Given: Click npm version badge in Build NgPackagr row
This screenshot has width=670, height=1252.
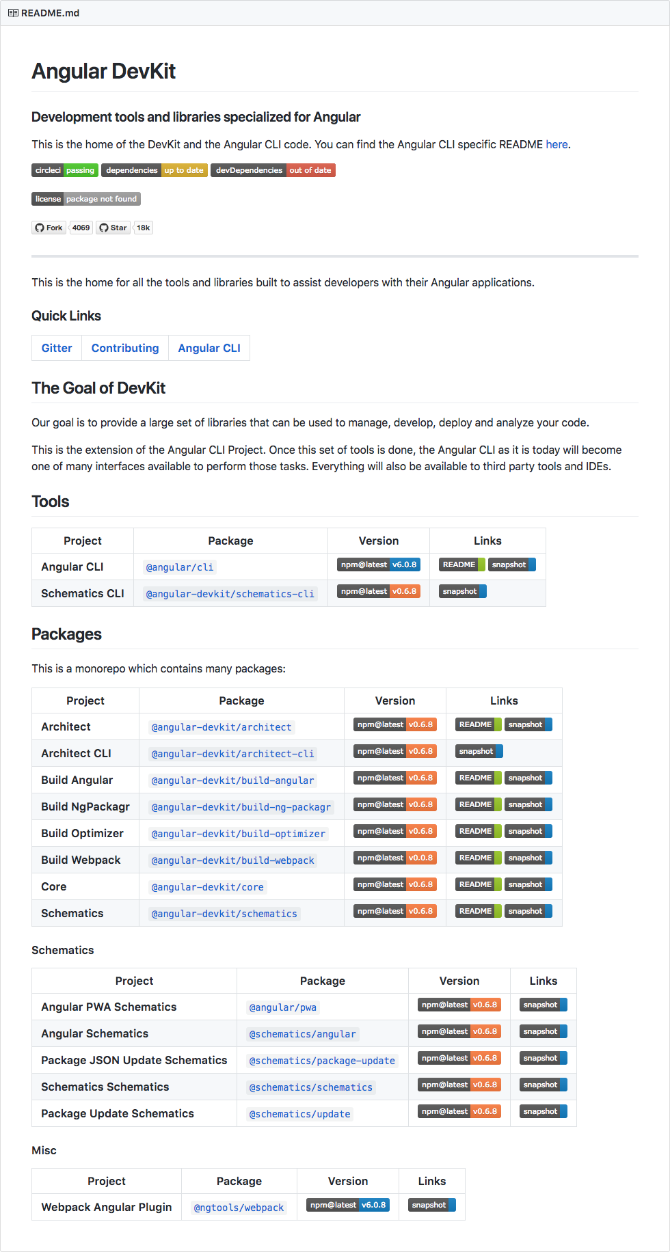Looking at the screenshot, I should pos(395,805).
